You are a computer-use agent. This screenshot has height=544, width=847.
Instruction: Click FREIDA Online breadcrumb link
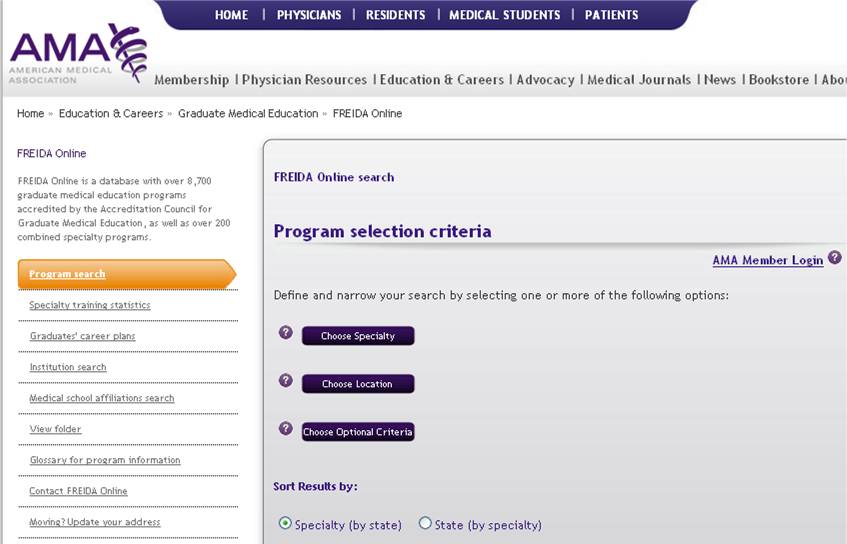point(367,113)
